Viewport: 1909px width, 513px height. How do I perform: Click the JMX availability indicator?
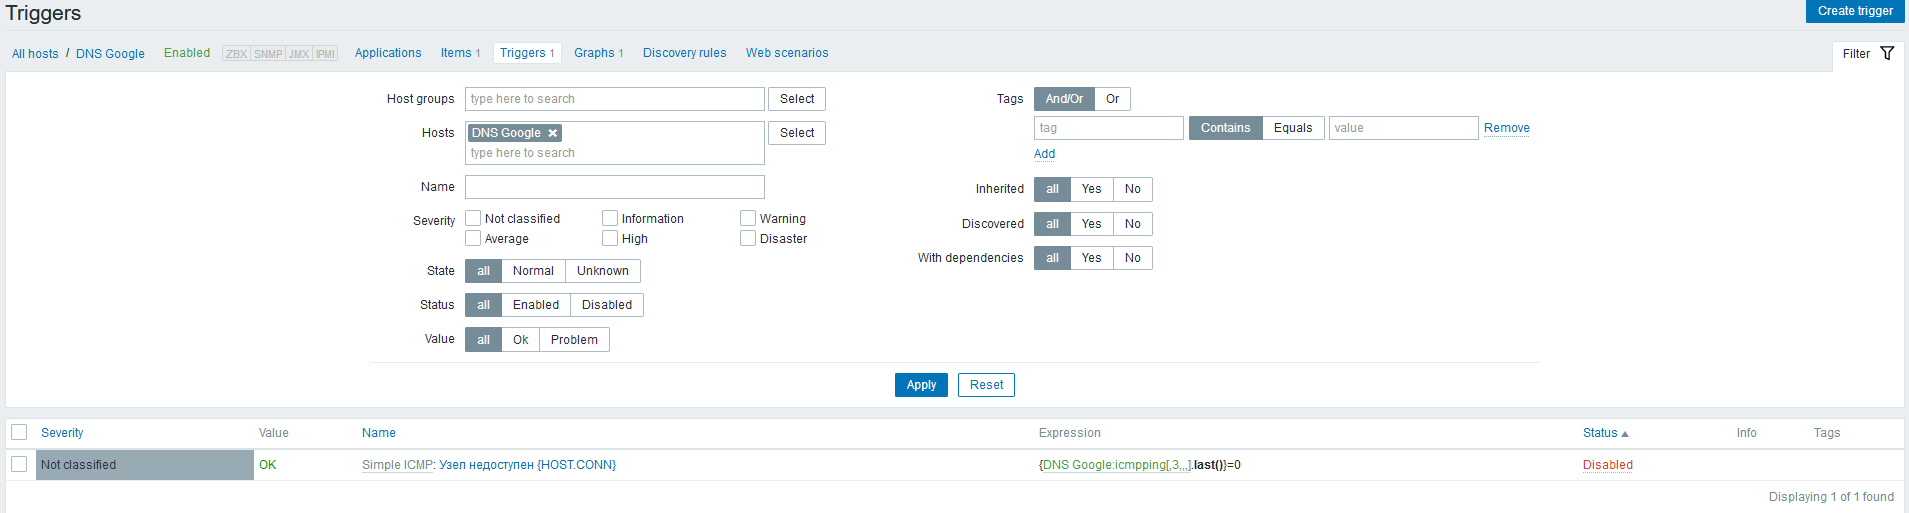click(299, 54)
